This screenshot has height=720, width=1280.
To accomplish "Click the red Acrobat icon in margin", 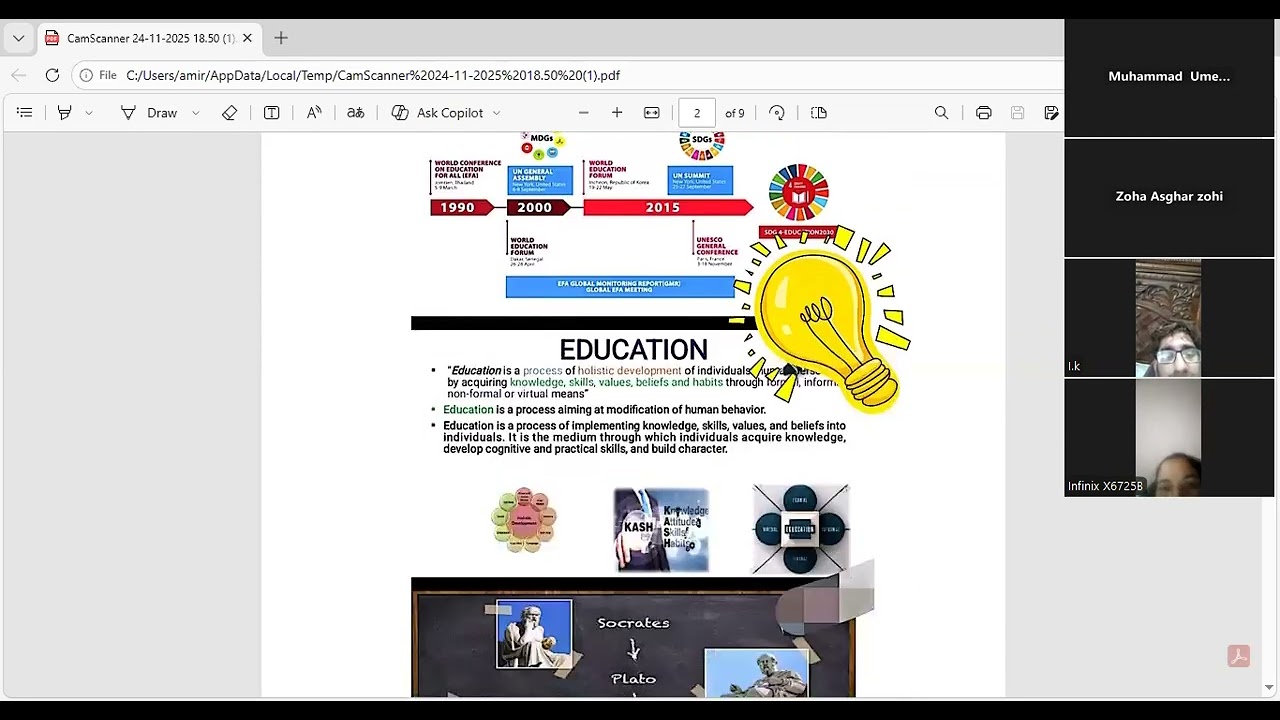I will [x=1239, y=657].
